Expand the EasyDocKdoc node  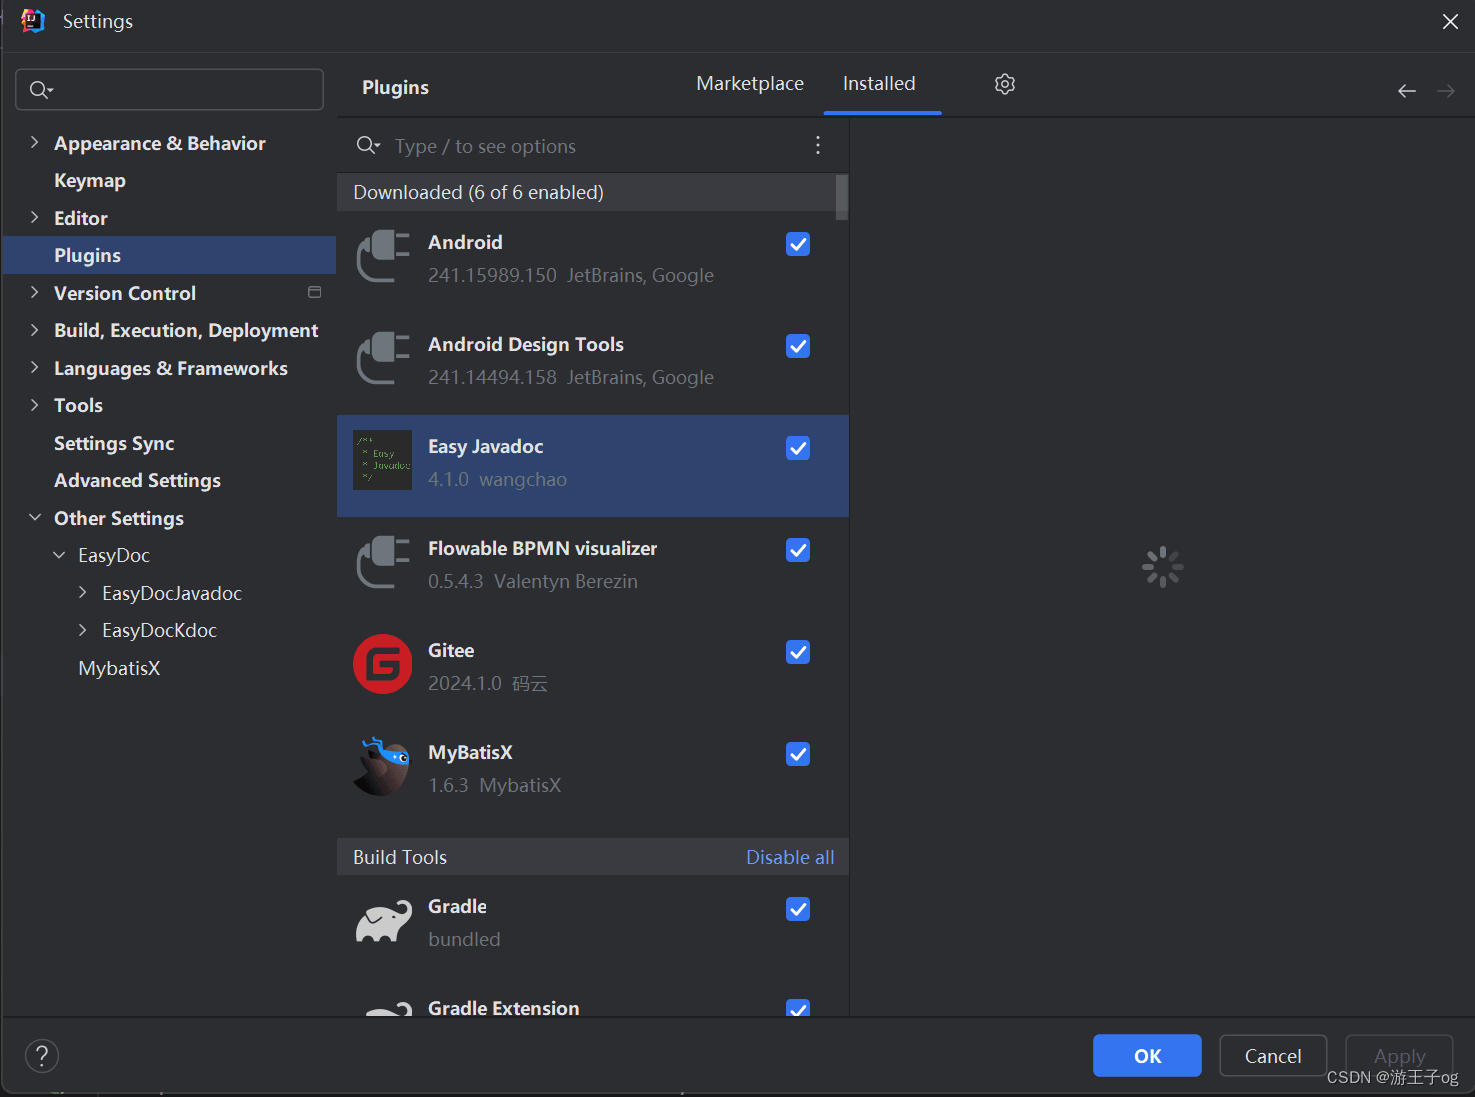tap(83, 630)
